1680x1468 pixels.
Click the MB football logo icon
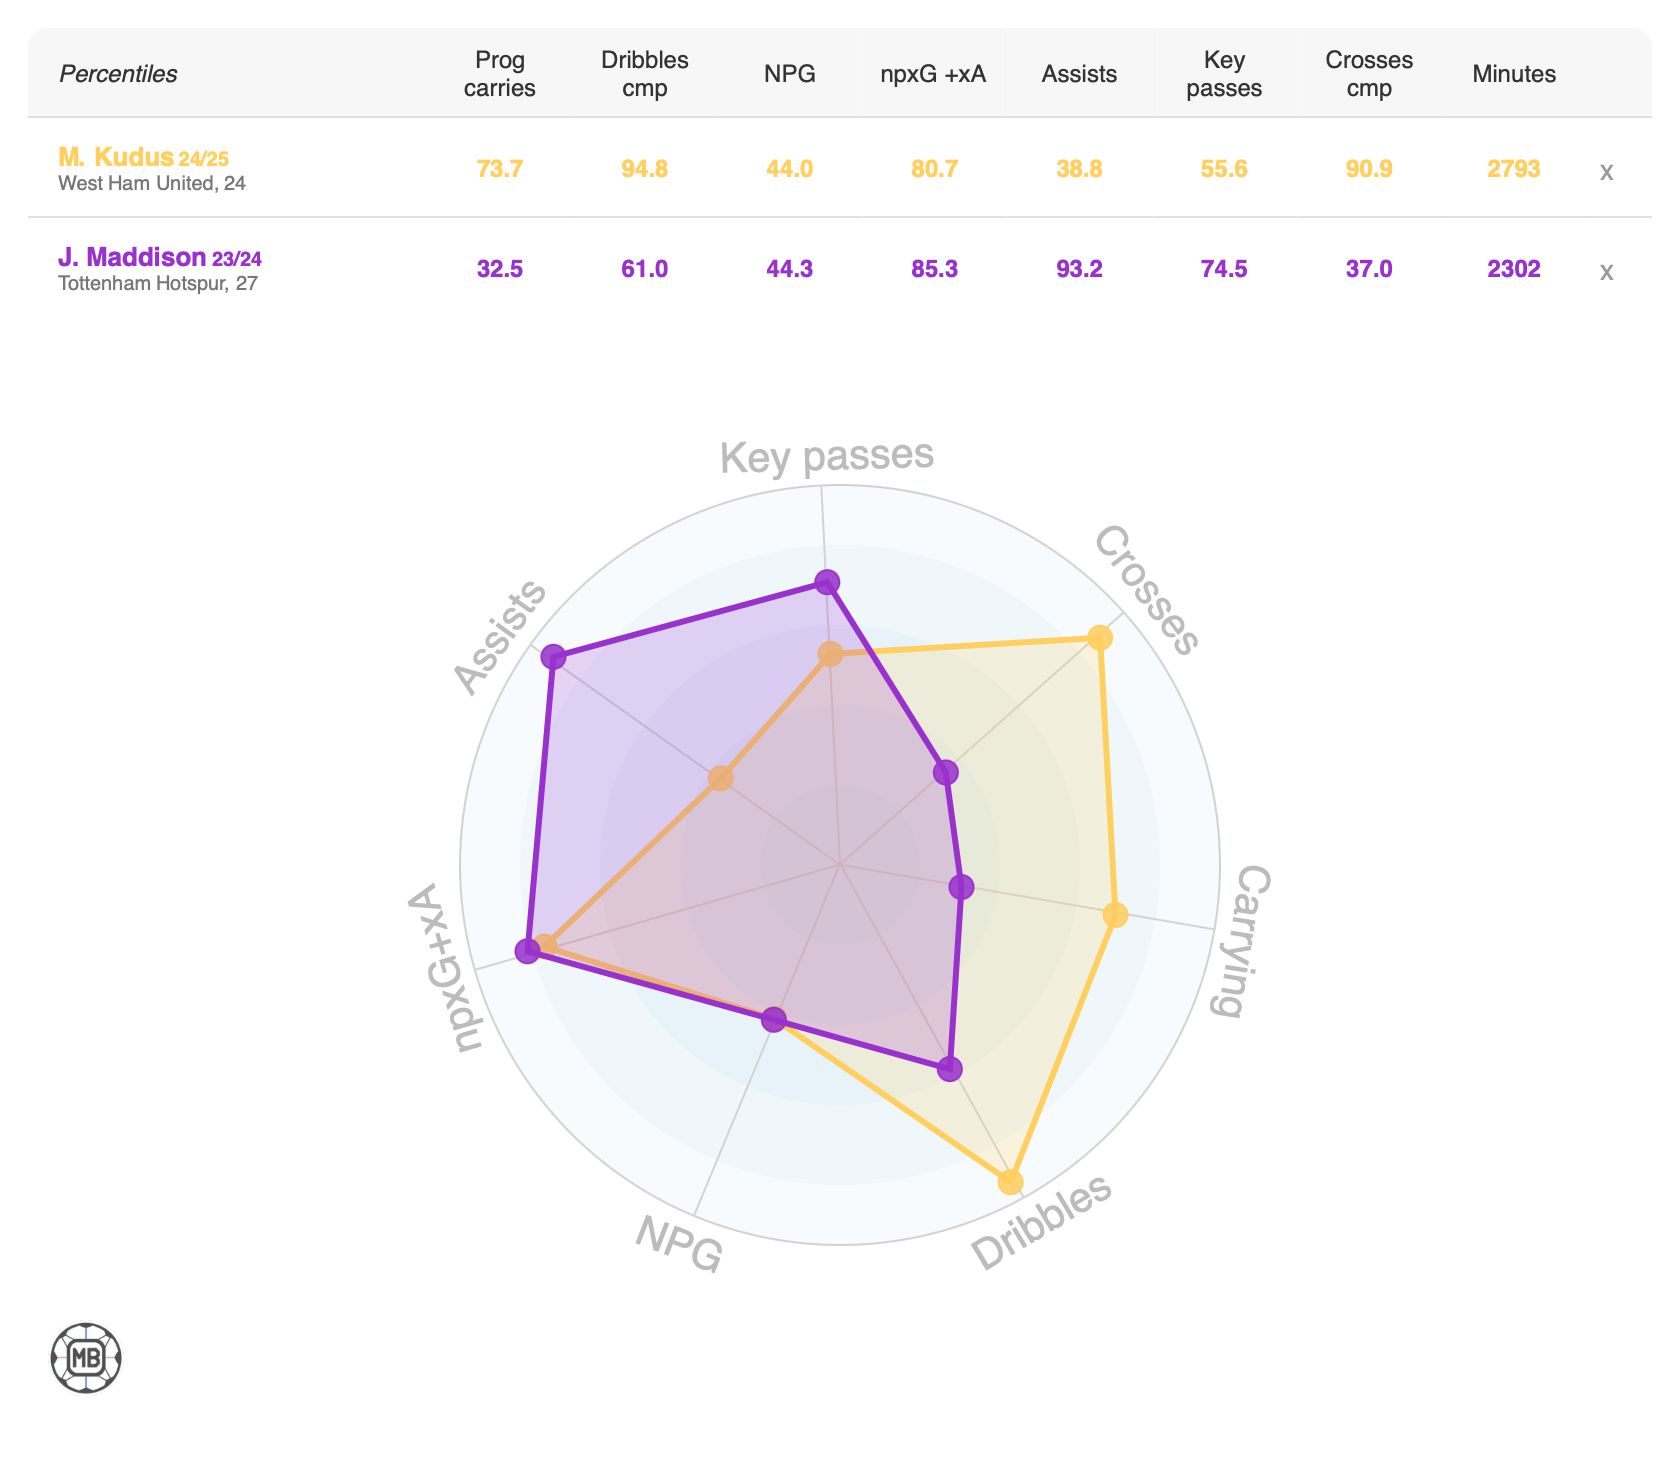click(86, 1358)
